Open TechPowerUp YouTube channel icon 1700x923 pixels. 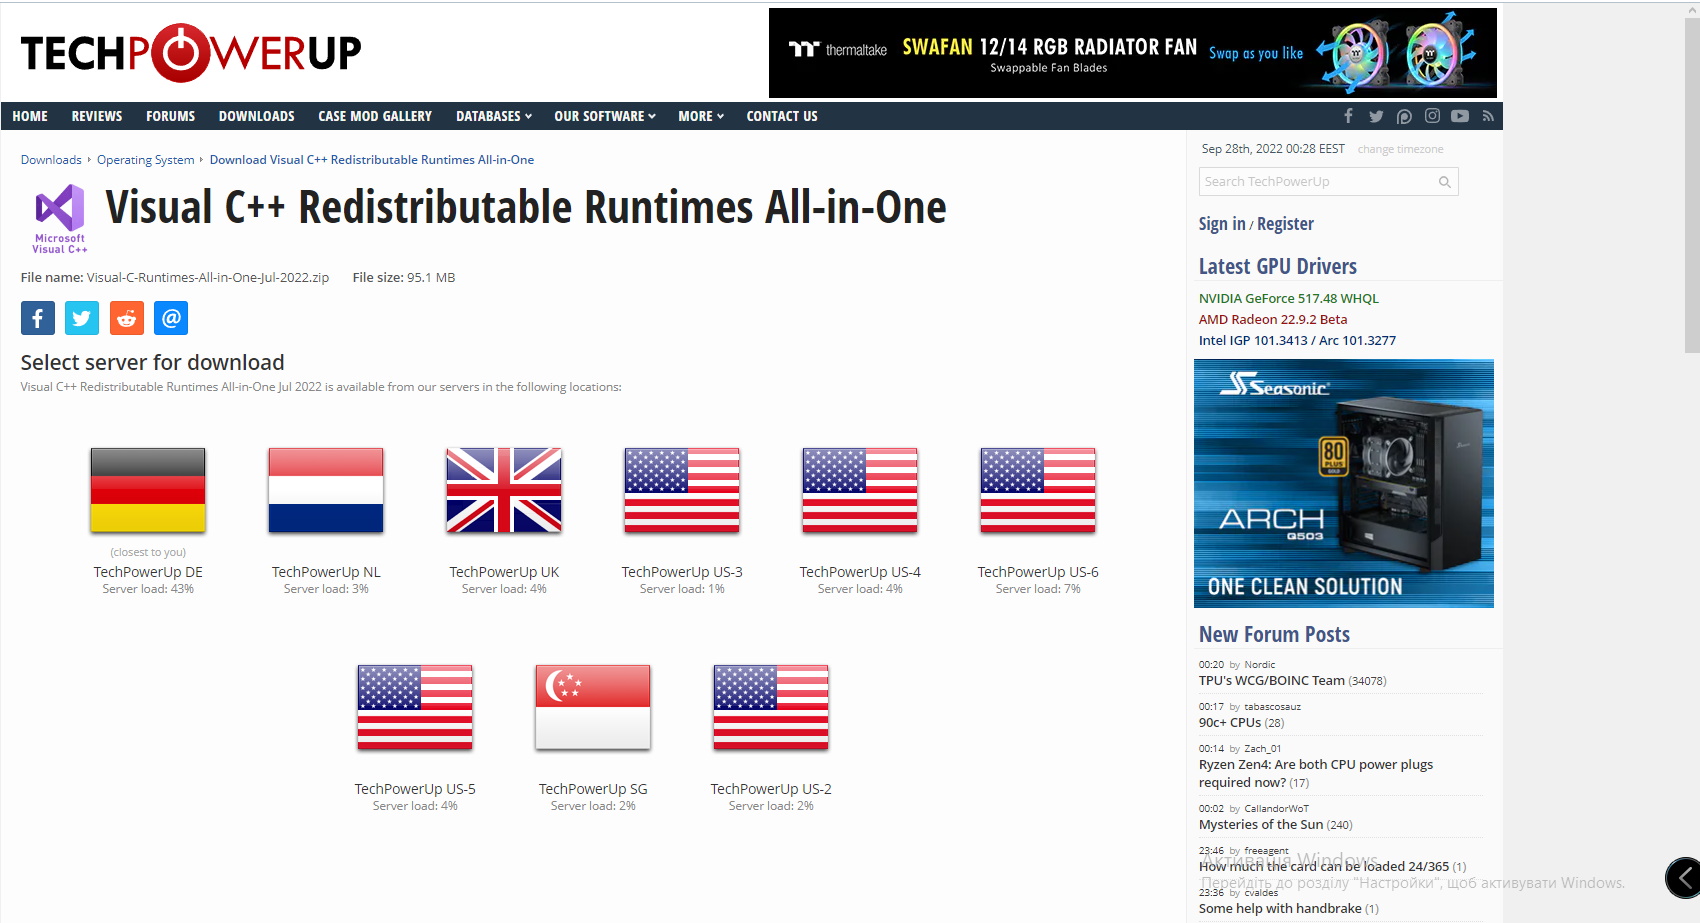(x=1460, y=116)
